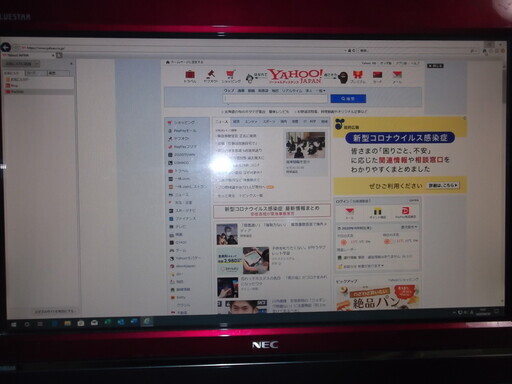Switch to the Feeds tab in Favorites panel

36,73
